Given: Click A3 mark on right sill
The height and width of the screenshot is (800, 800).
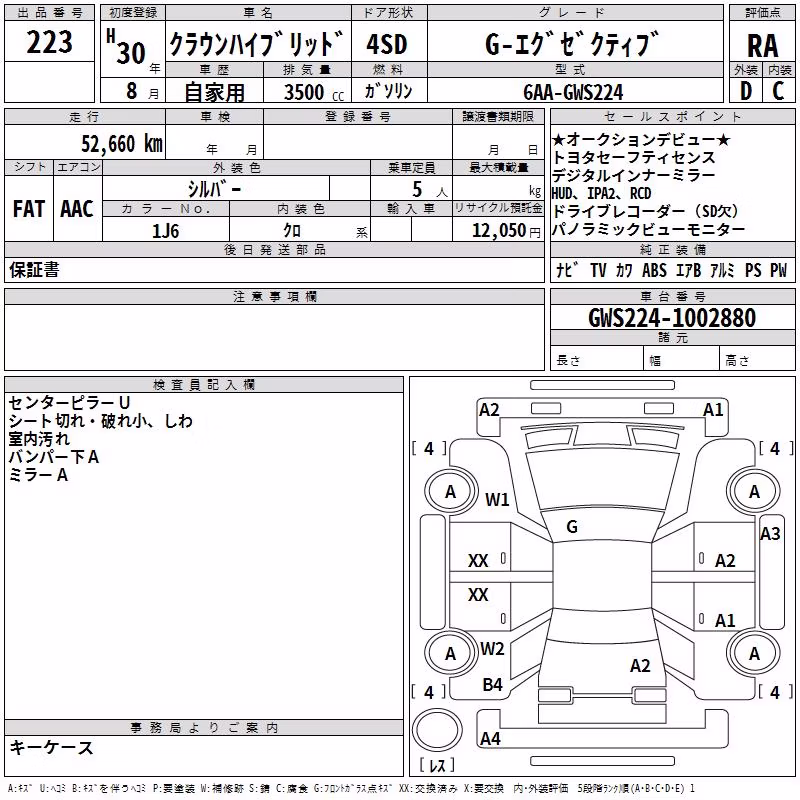Looking at the screenshot, I should (x=770, y=534).
